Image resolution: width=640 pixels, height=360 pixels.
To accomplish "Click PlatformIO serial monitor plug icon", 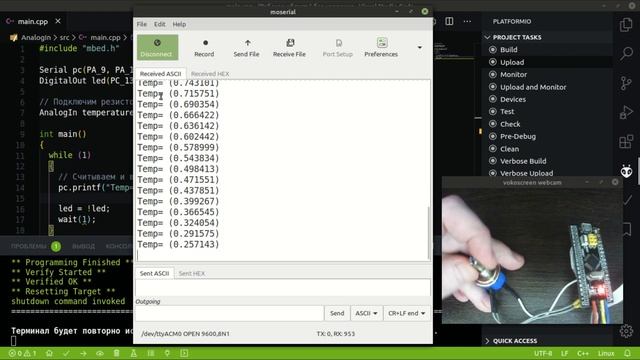I will (167, 353).
